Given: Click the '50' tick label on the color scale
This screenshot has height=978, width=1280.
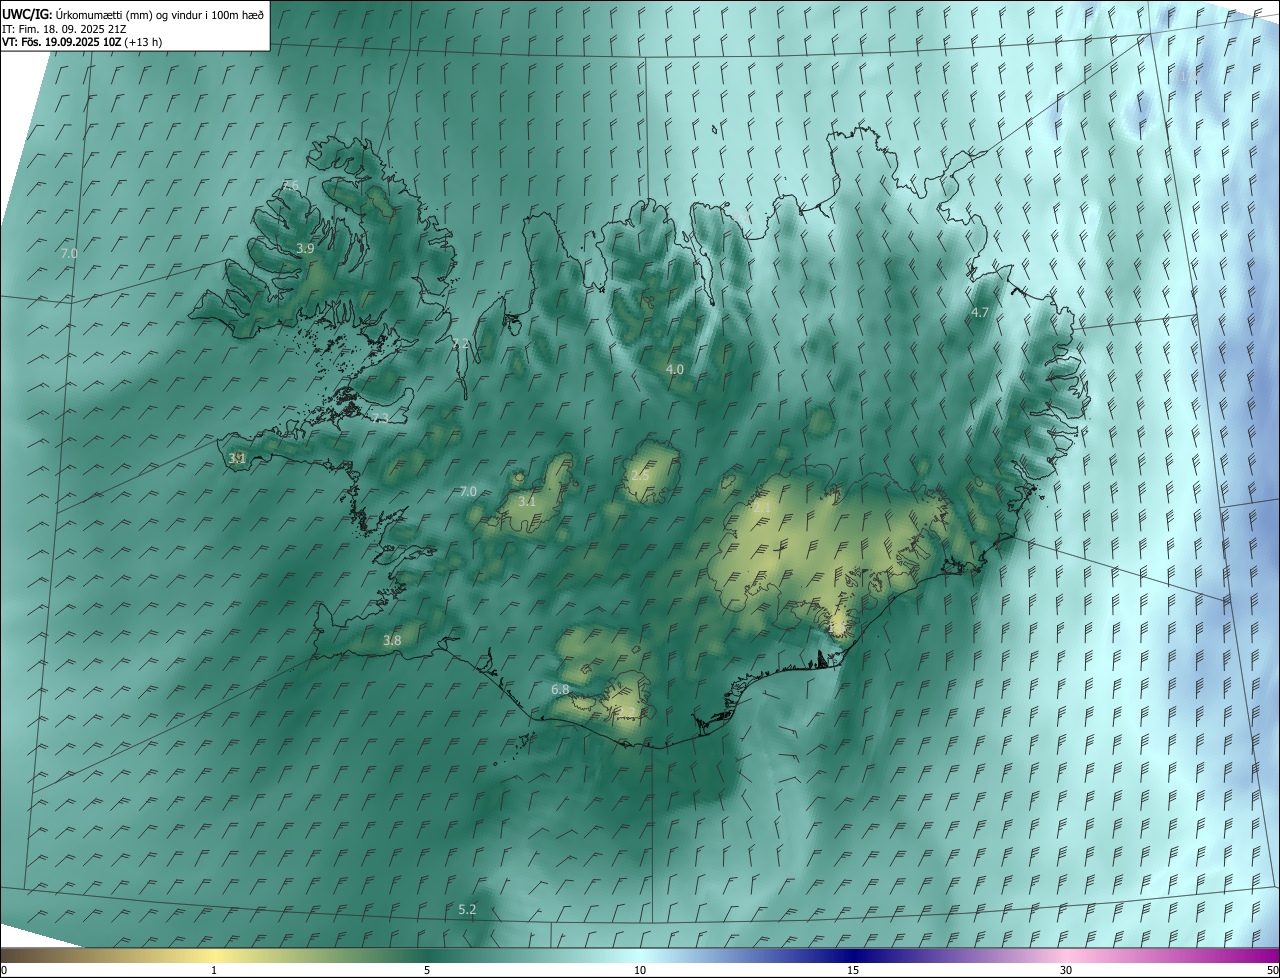Looking at the screenshot, I should click(x=1272, y=970).
